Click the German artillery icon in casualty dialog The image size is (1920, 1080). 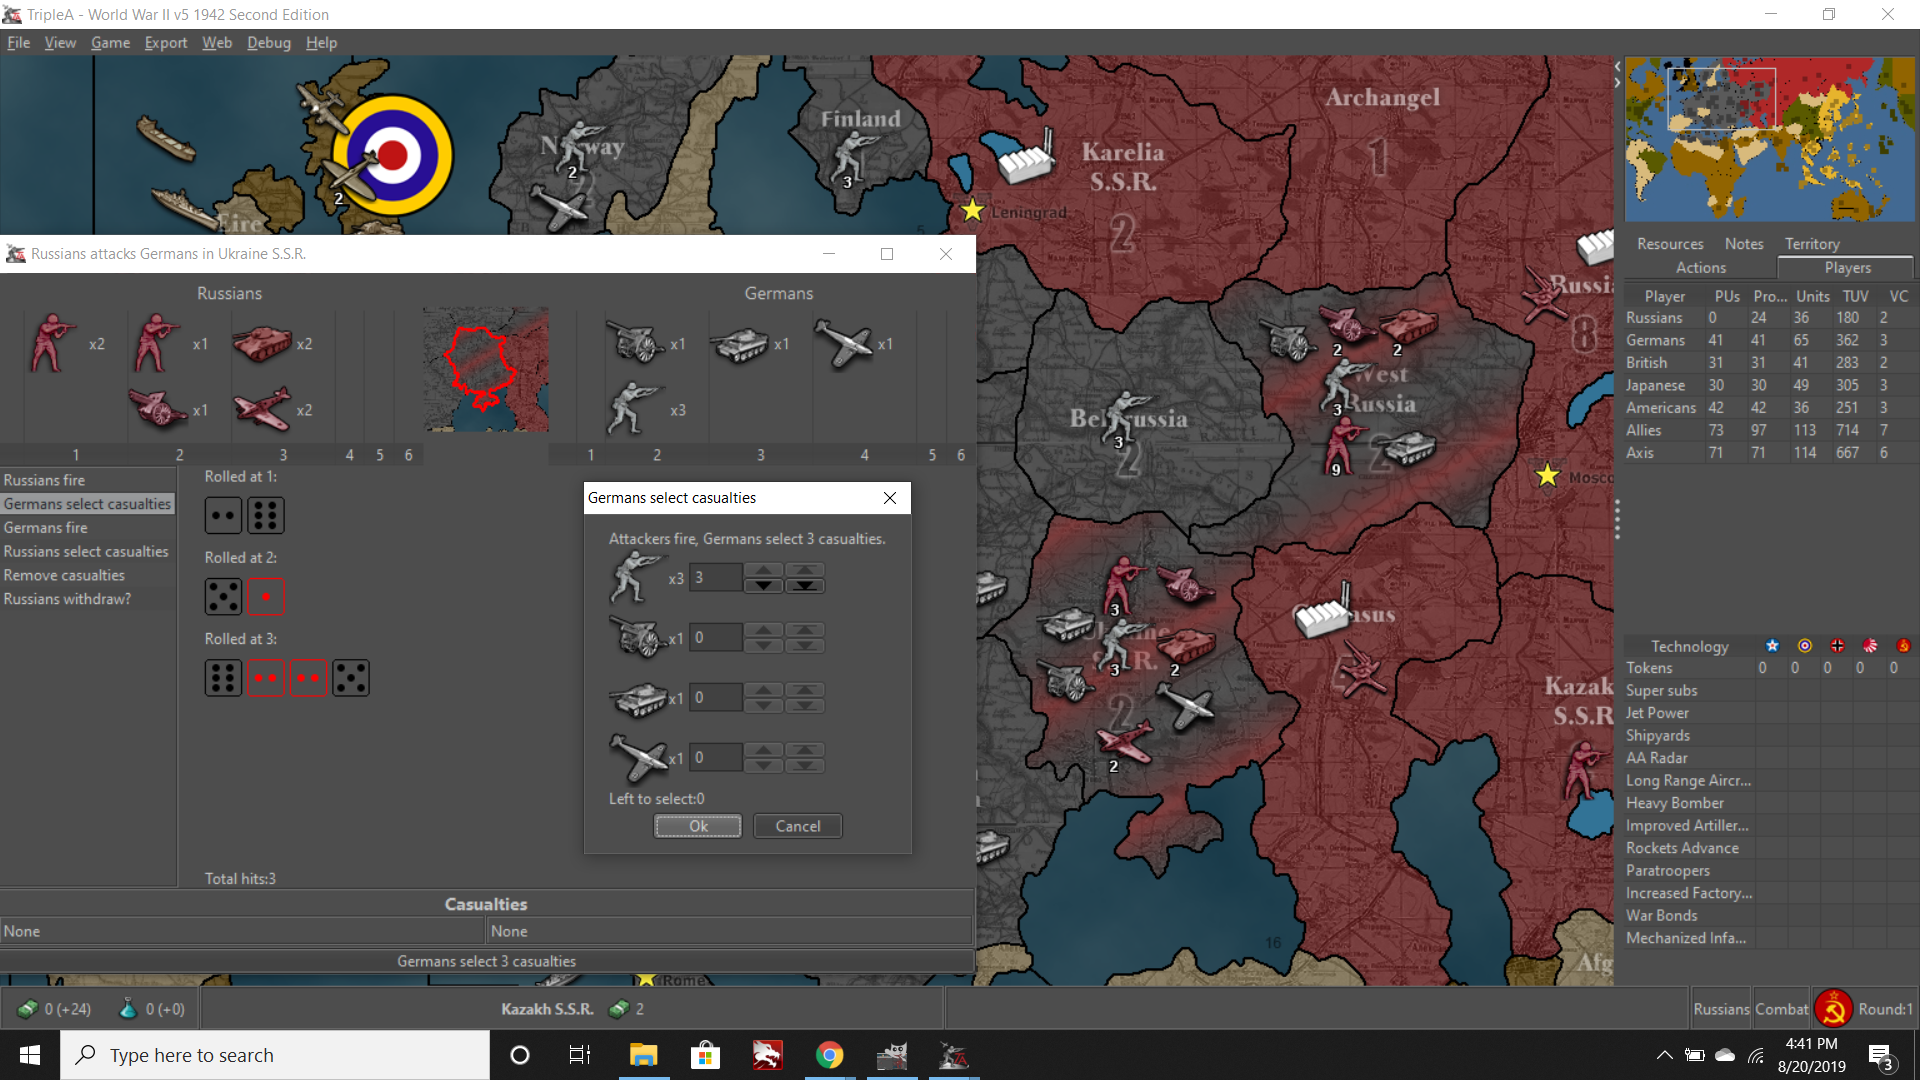(x=638, y=637)
